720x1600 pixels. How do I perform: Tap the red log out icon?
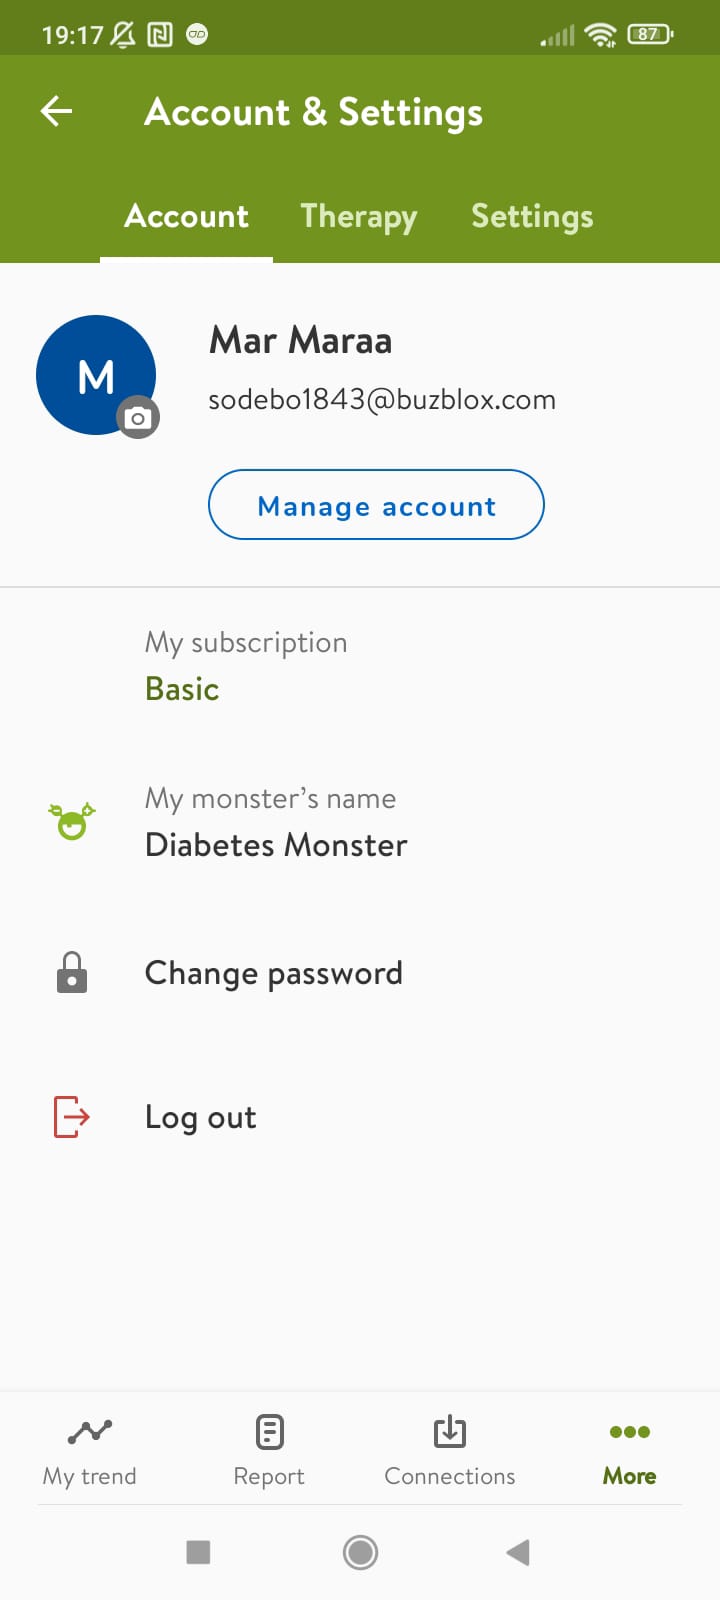pyautogui.click(x=71, y=1117)
